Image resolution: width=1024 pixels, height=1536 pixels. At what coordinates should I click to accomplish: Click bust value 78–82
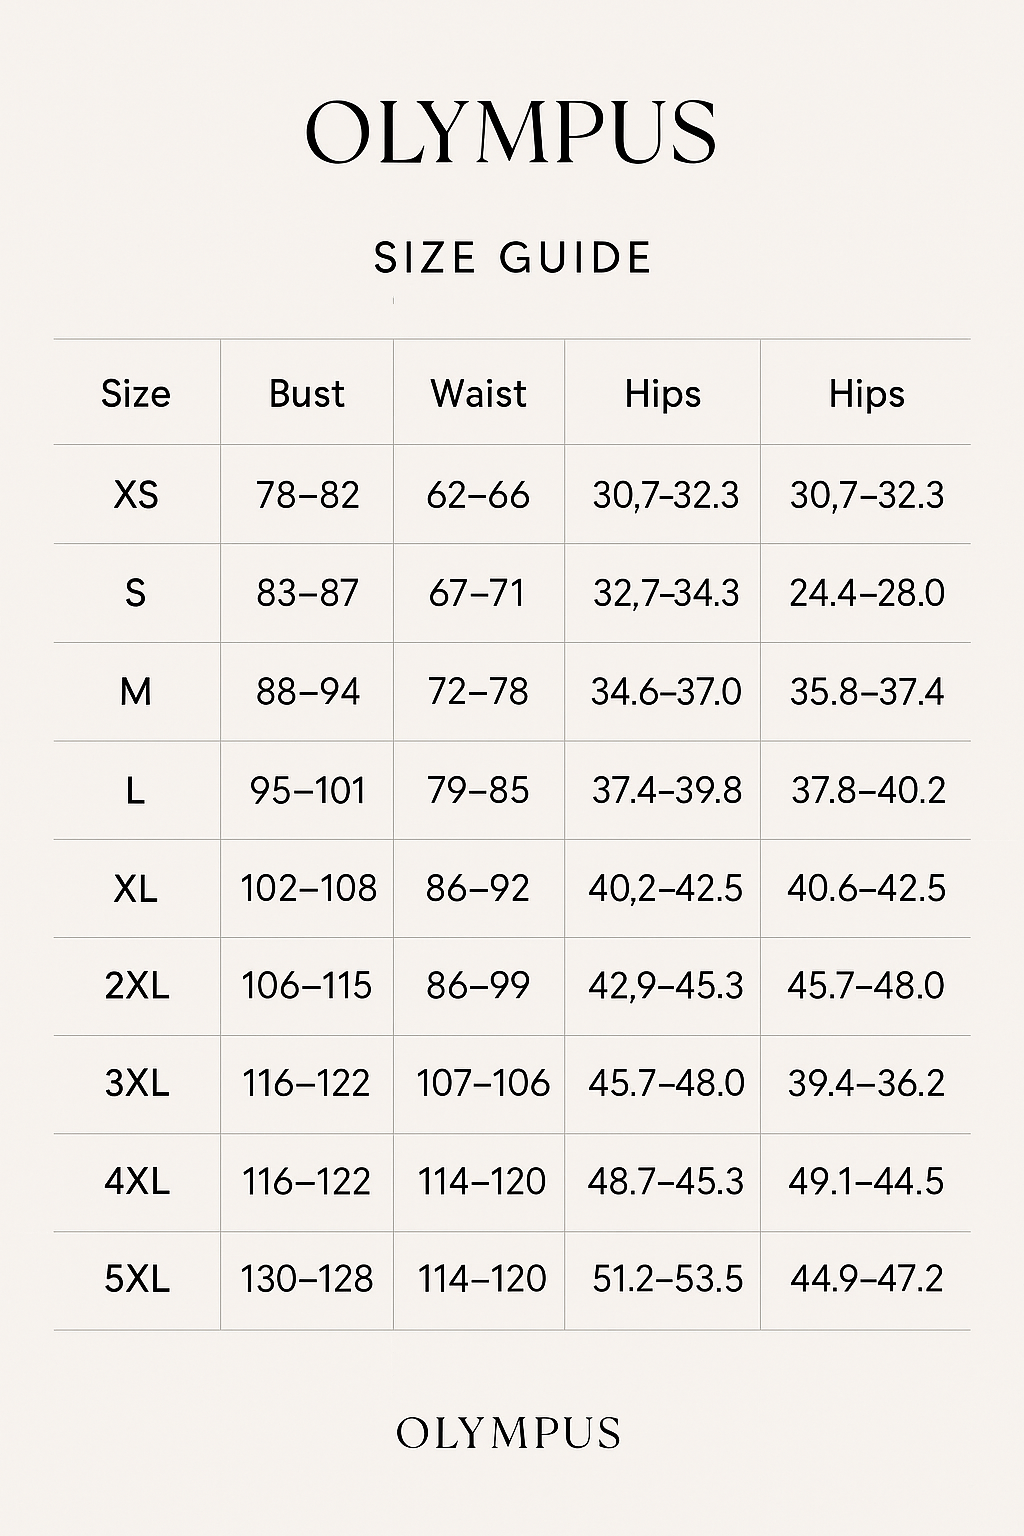[307, 495]
